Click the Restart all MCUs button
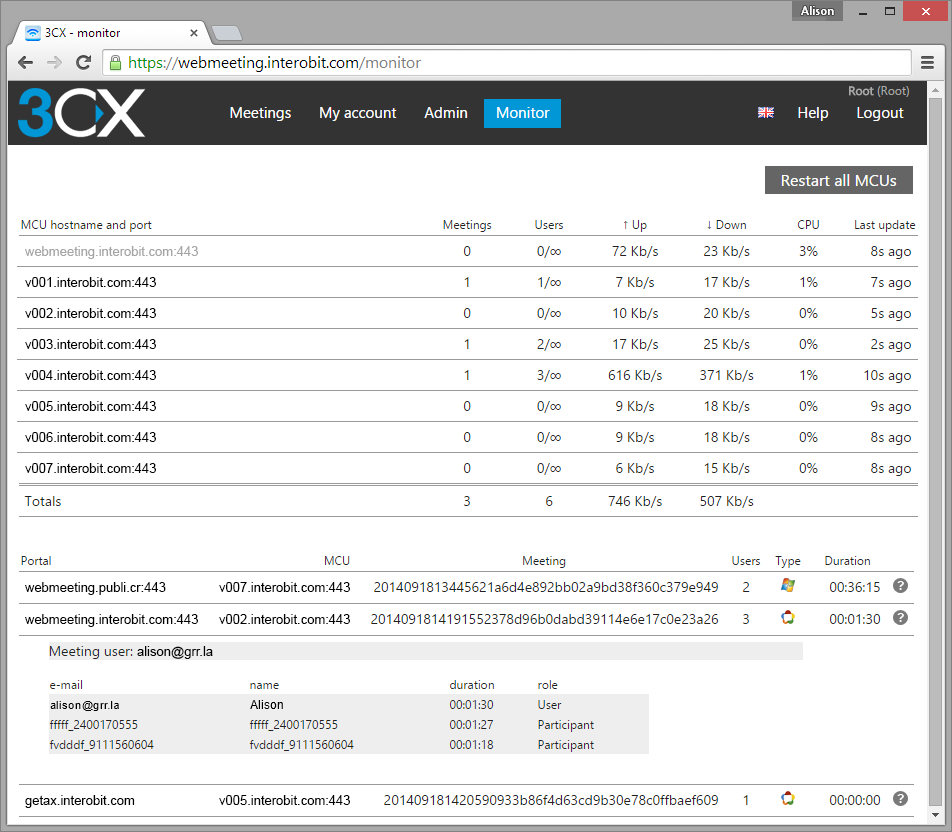The height and width of the screenshot is (832, 952). click(x=838, y=180)
